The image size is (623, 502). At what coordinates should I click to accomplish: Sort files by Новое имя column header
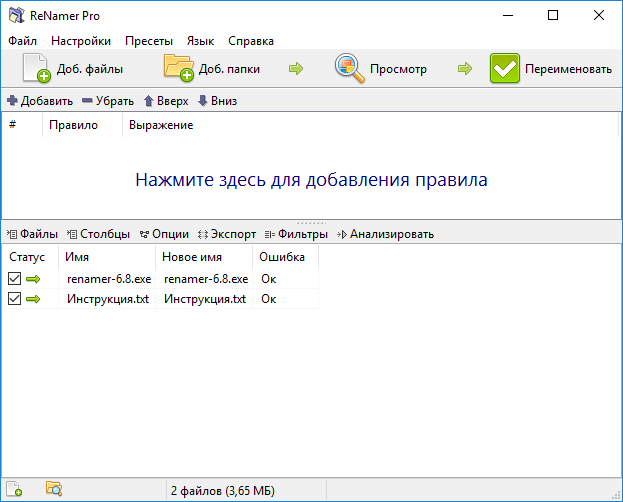(191, 257)
